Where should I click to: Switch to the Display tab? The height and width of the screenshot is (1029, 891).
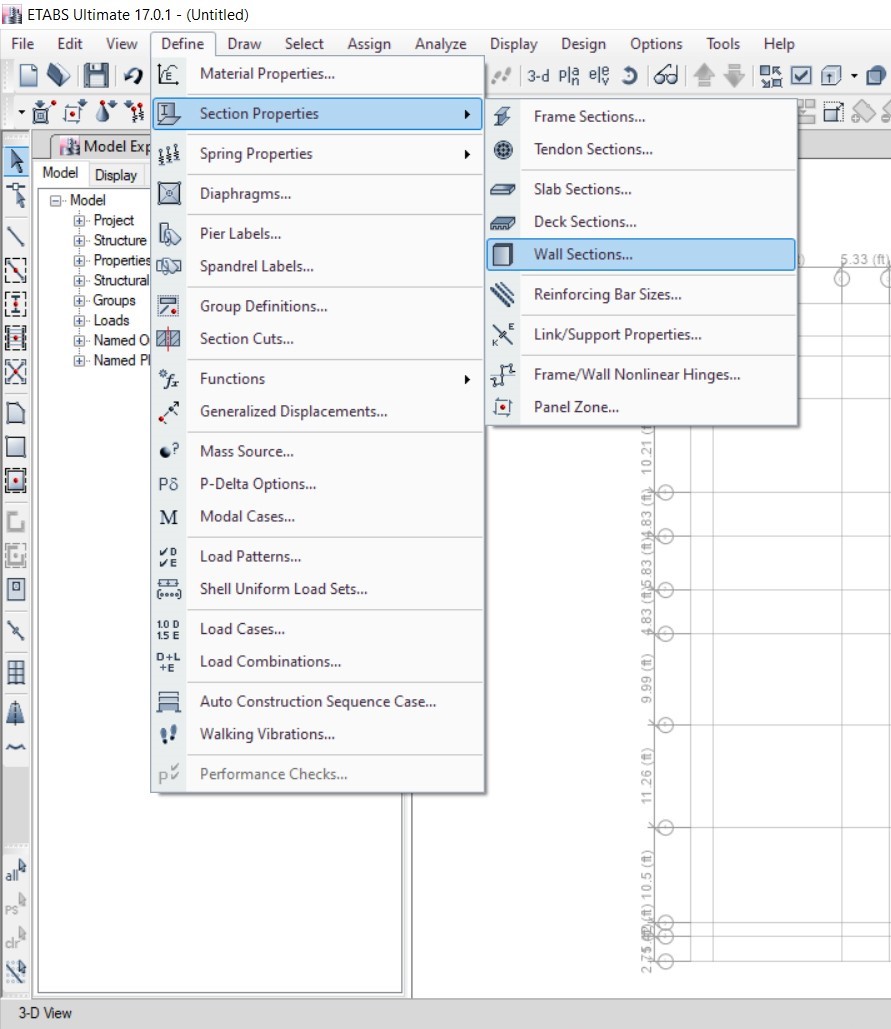116,175
